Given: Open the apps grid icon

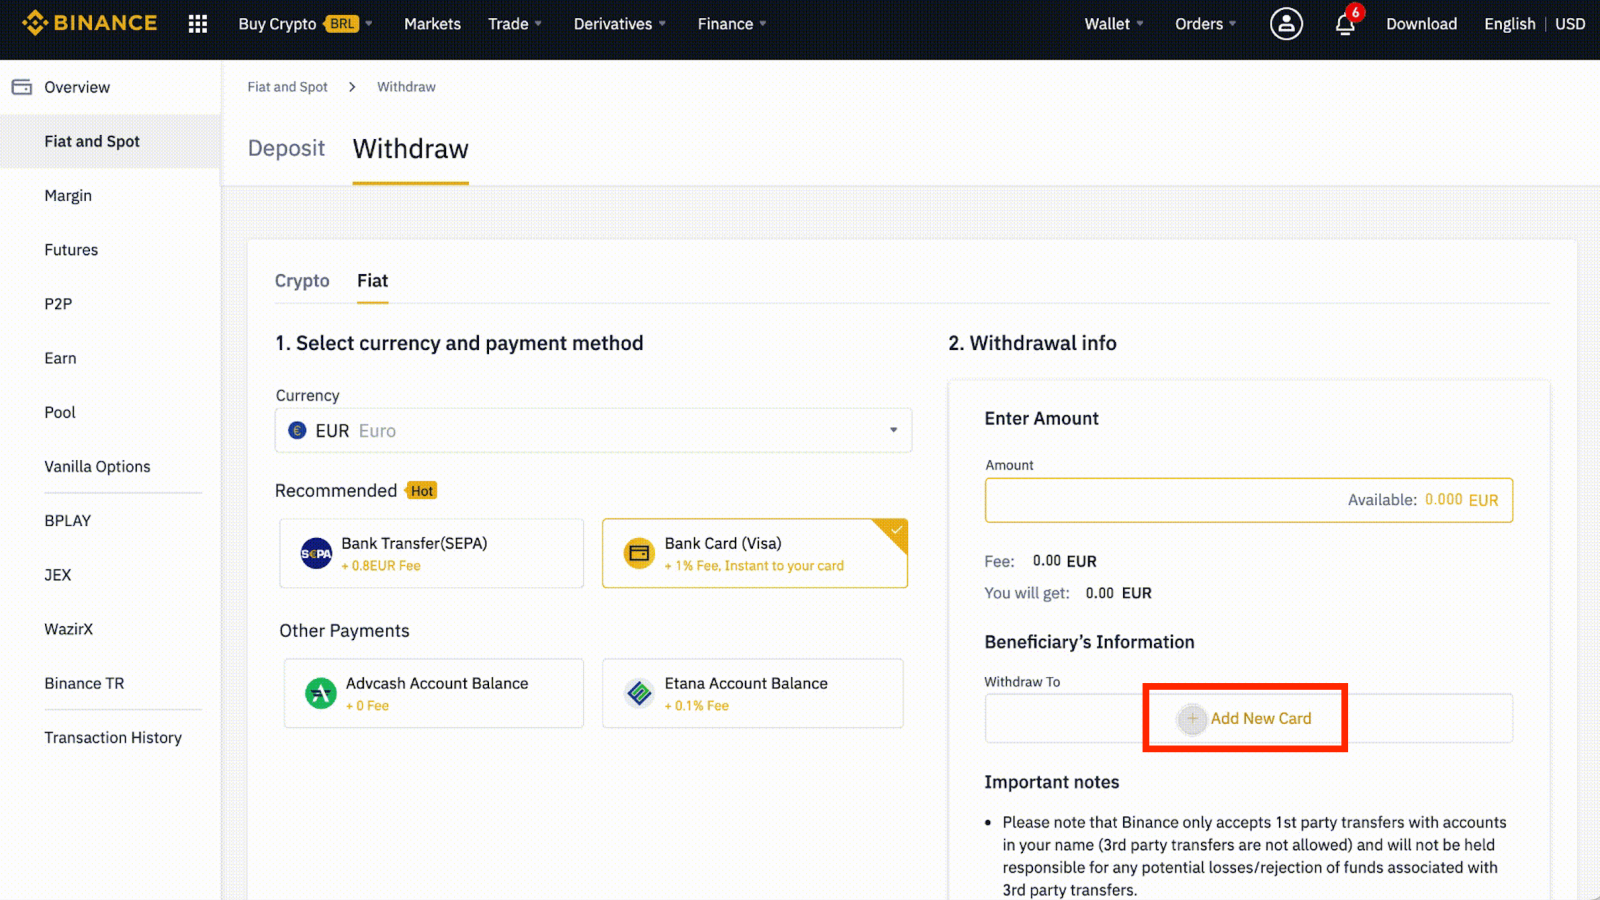Looking at the screenshot, I should [x=197, y=23].
